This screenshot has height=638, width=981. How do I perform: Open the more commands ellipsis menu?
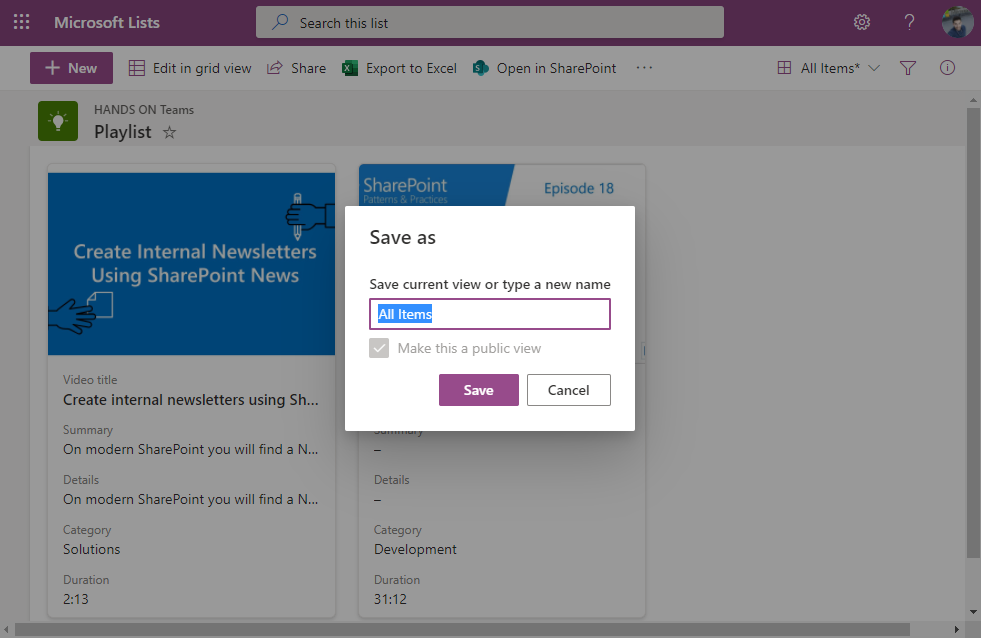pos(644,68)
